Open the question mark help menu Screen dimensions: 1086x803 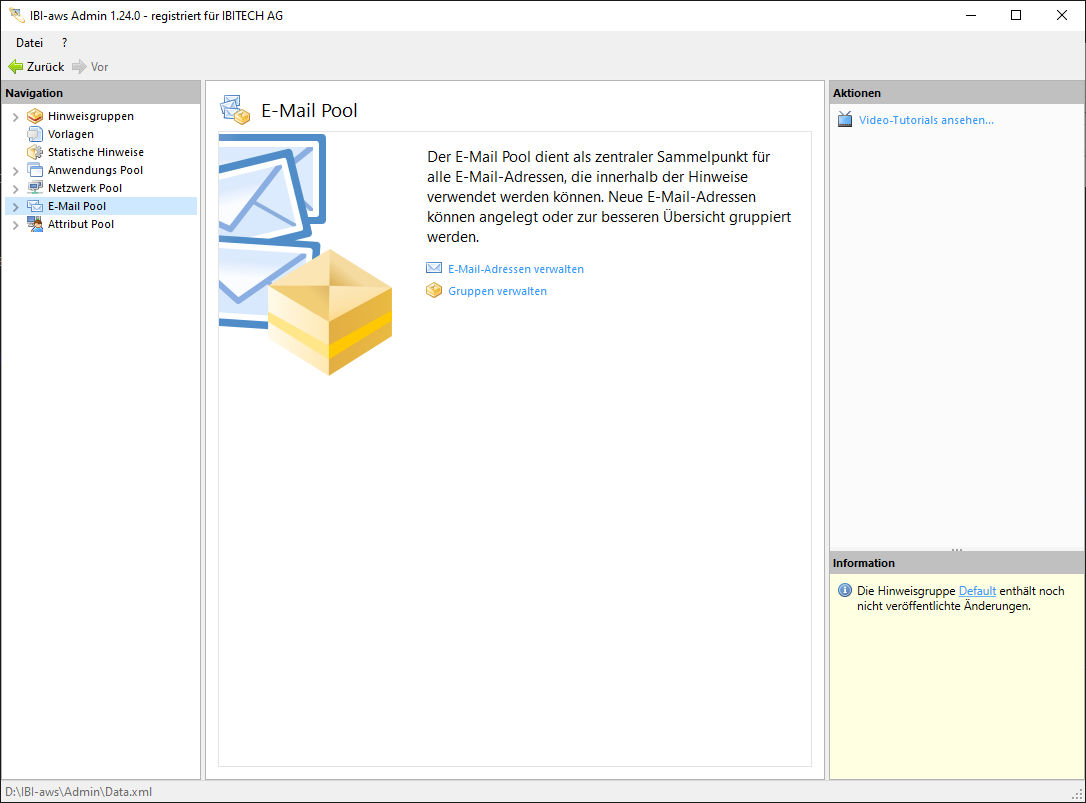65,43
